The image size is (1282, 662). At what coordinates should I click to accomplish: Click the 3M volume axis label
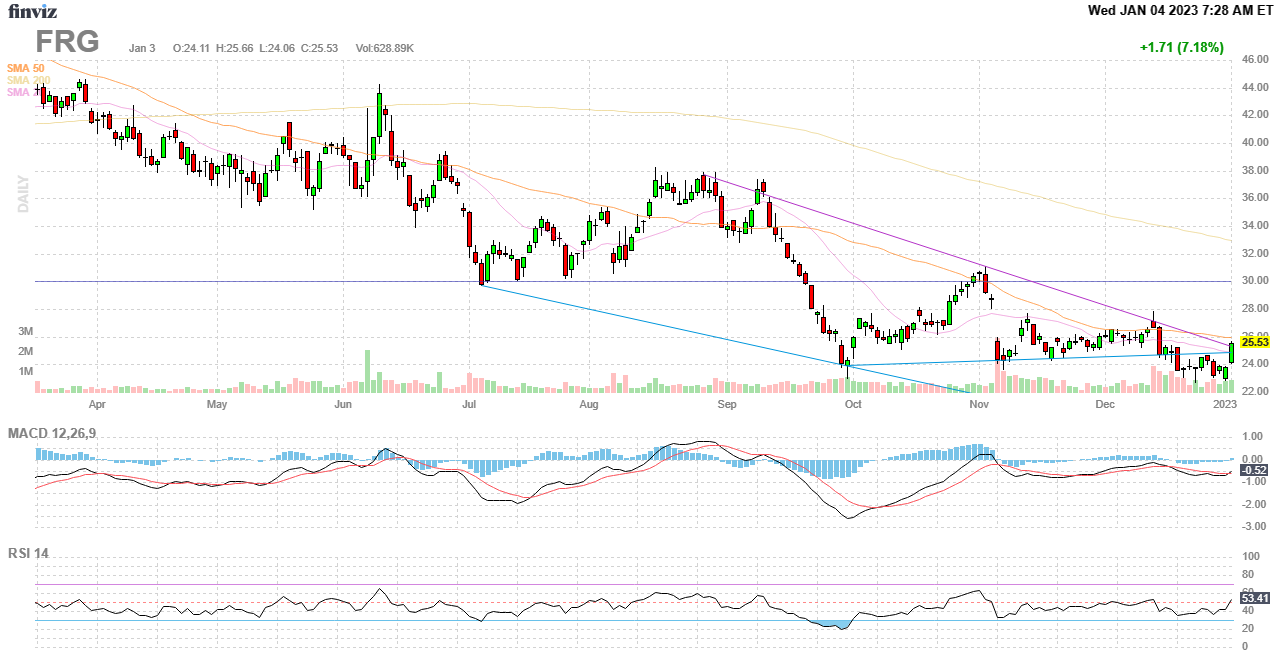coord(25,331)
